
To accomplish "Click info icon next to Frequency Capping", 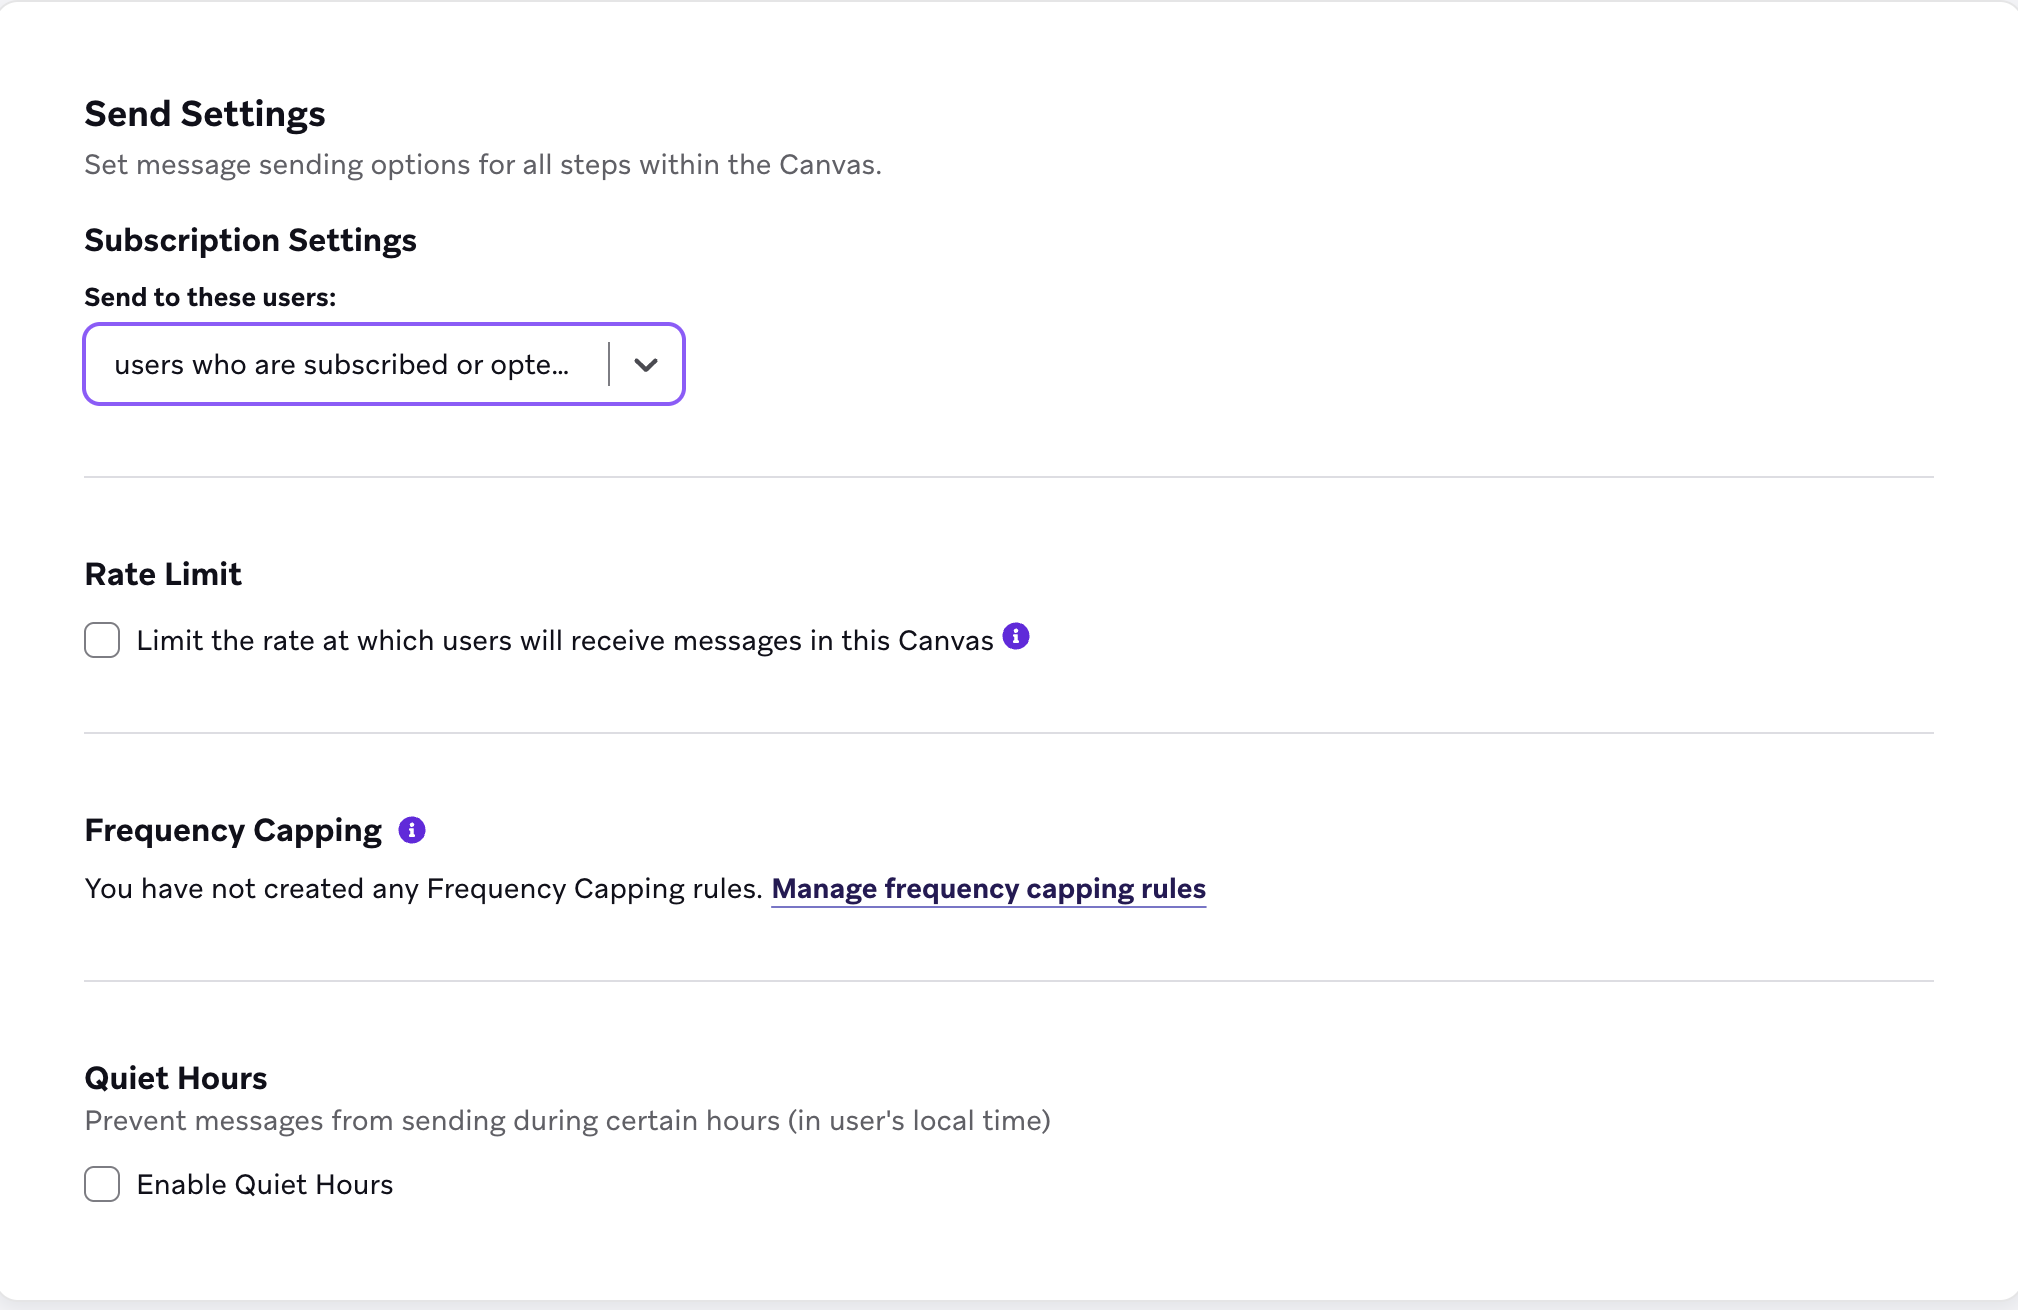I will [x=412, y=830].
